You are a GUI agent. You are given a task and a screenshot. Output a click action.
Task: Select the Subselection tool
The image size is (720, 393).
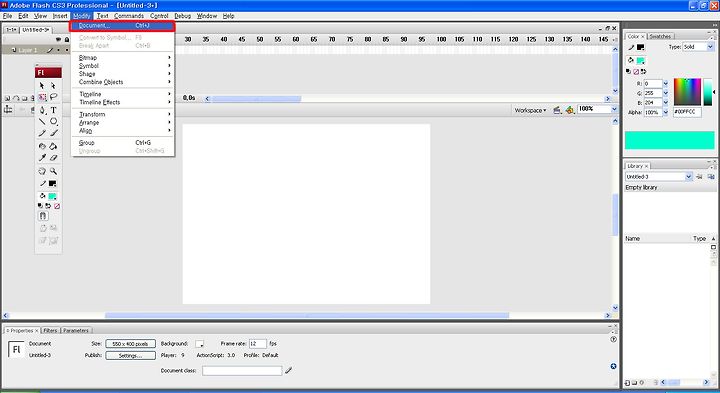(x=53, y=85)
